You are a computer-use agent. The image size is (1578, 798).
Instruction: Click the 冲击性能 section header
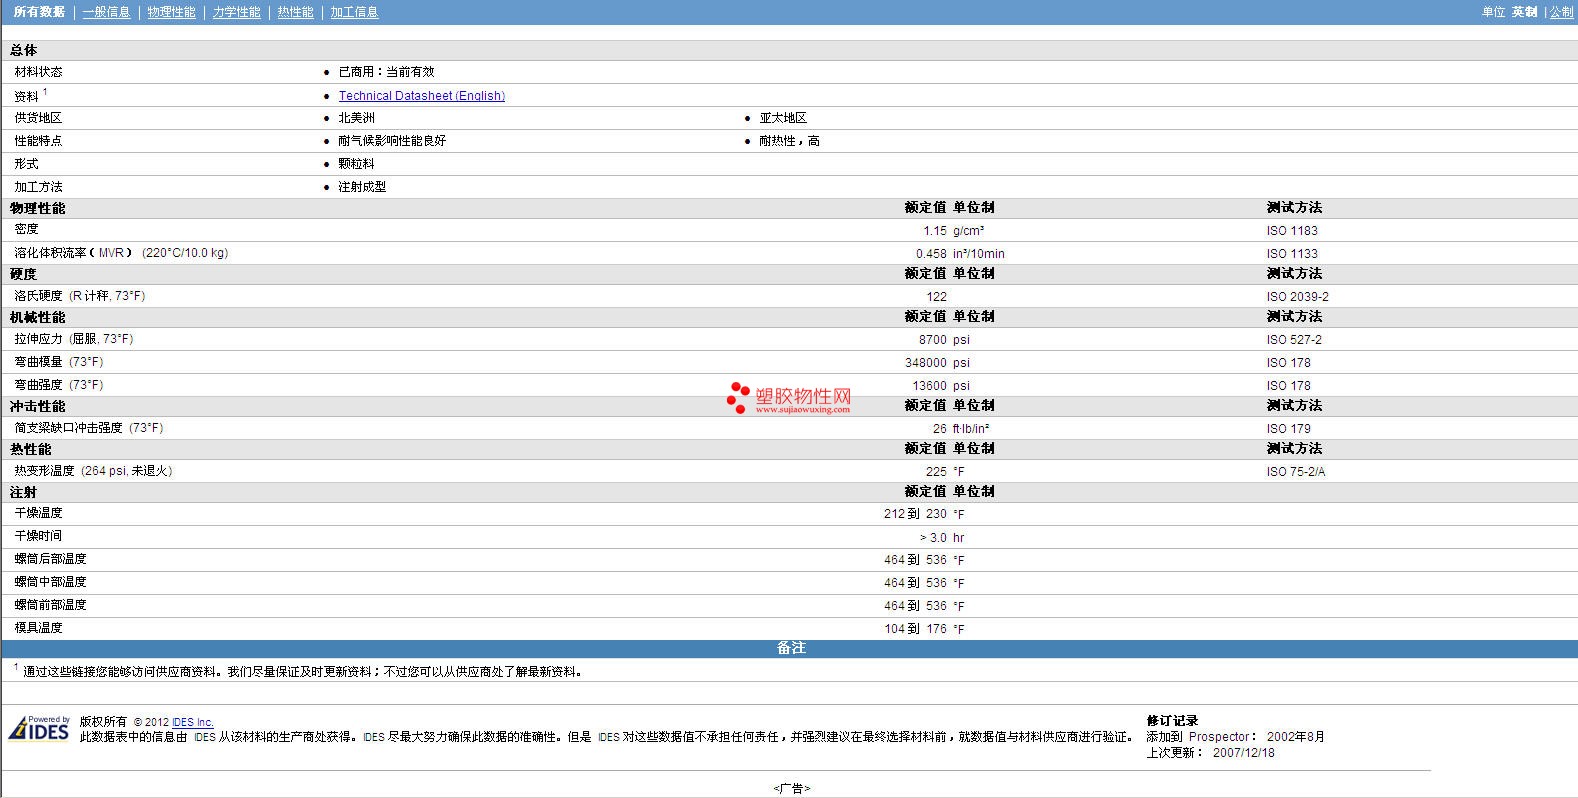point(38,406)
